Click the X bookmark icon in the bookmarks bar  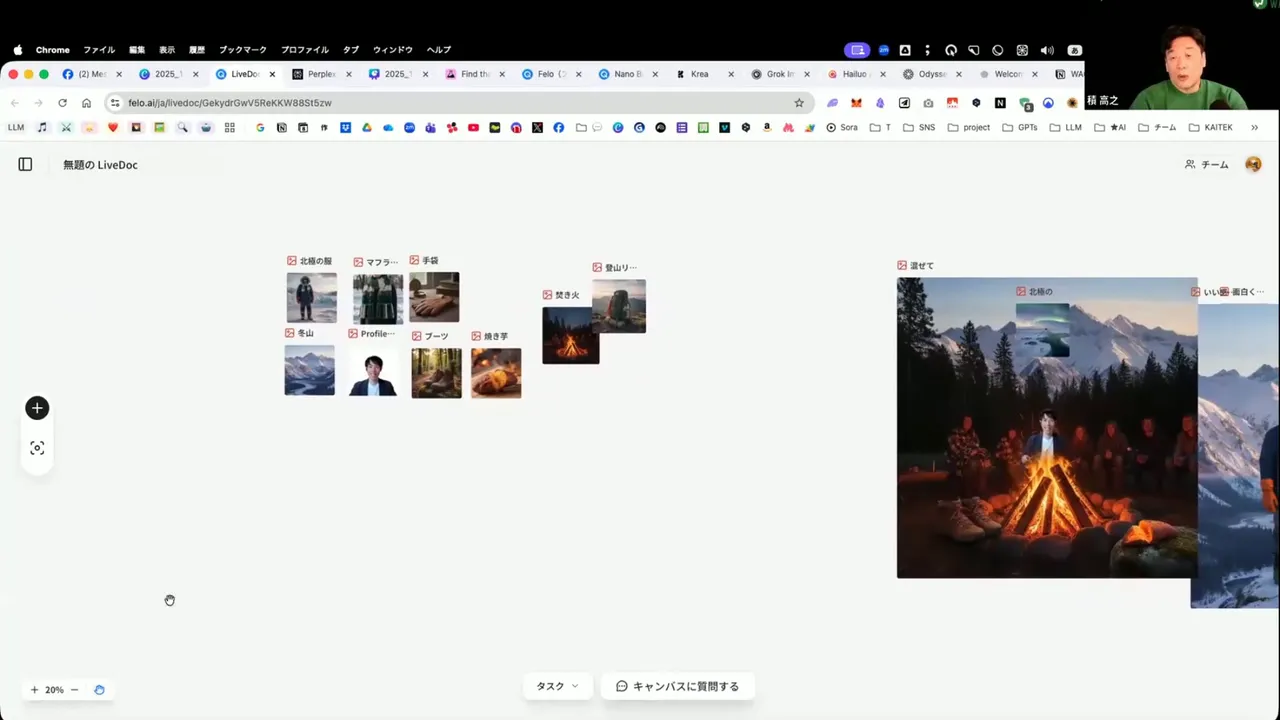point(537,127)
